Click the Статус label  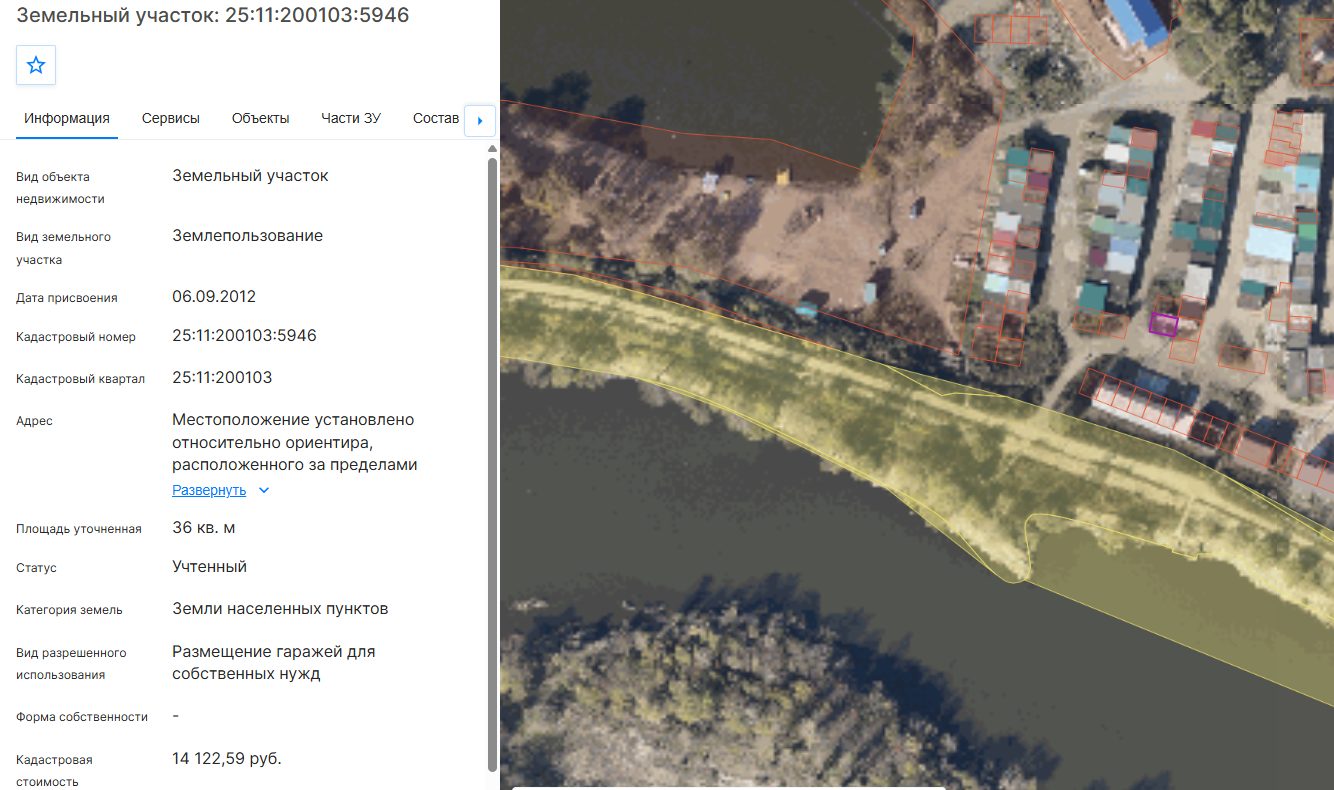(36, 568)
